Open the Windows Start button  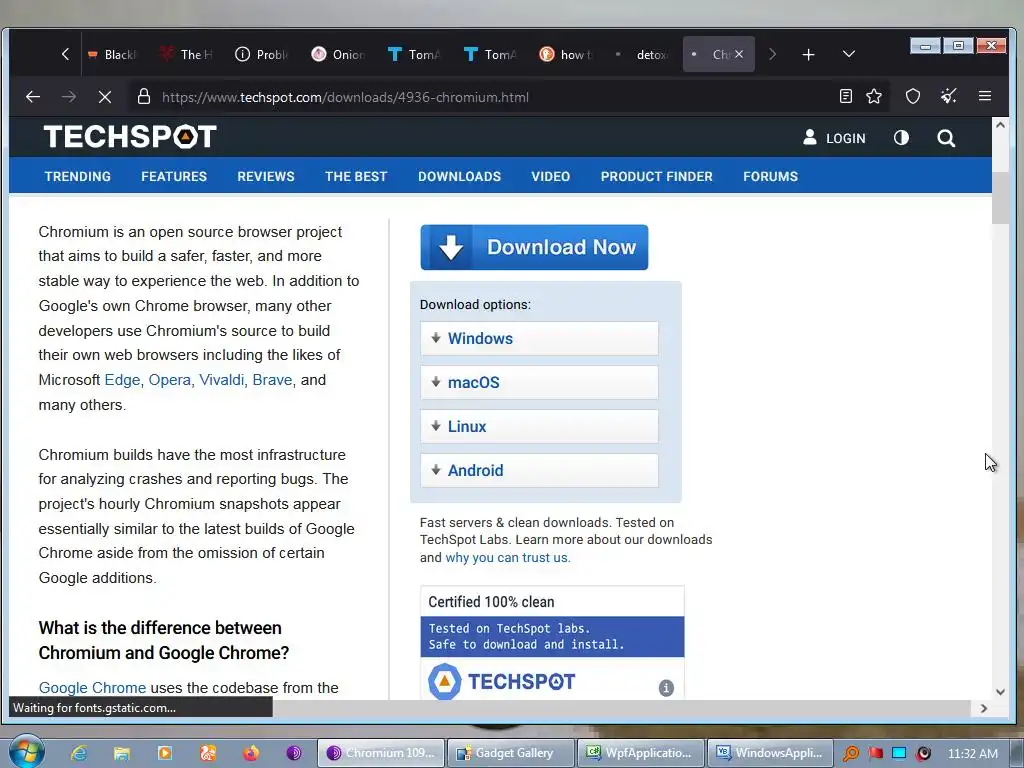tap(26, 752)
